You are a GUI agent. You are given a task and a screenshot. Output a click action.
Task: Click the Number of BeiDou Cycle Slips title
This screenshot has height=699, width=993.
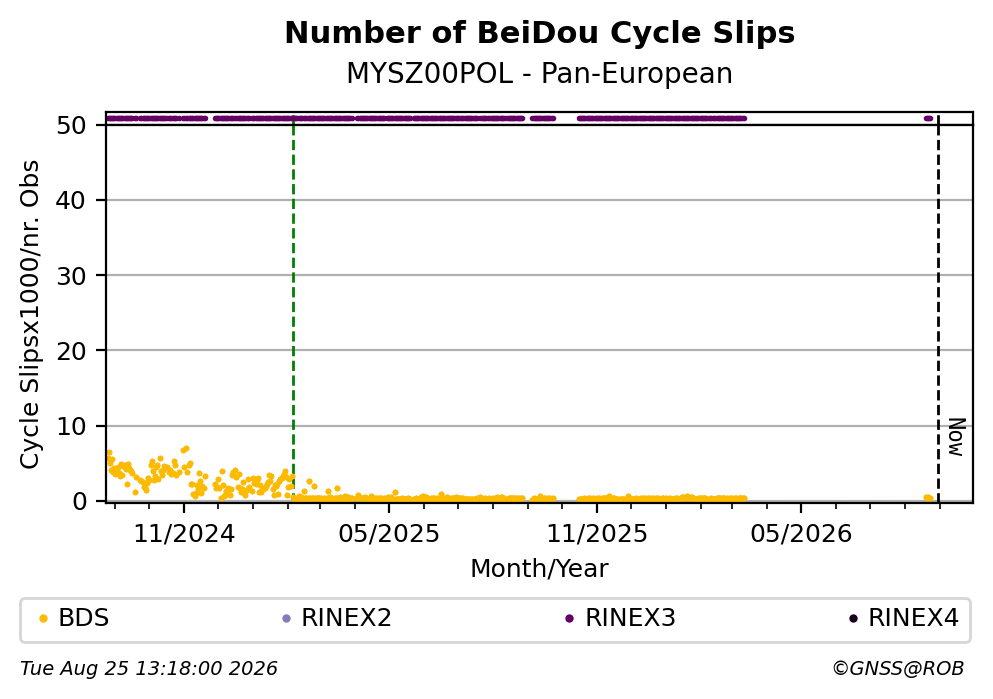pyautogui.click(x=540, y=33)
